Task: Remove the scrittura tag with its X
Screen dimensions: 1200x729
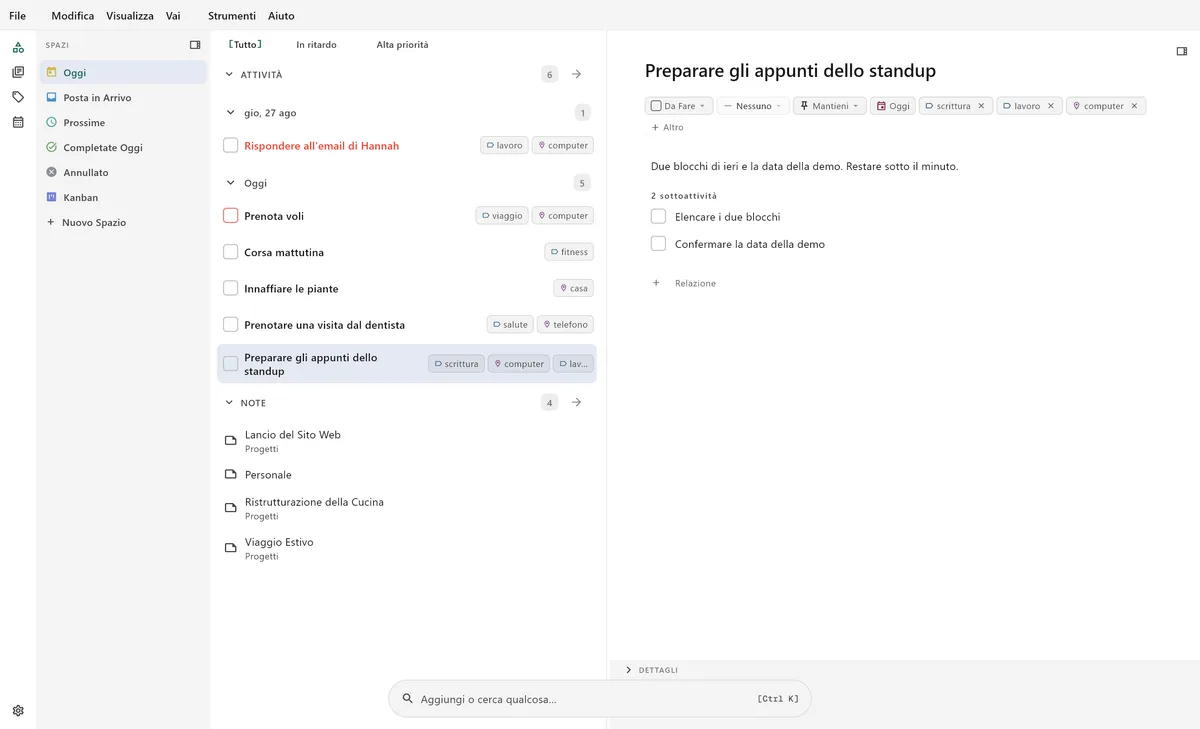Action: pyautogui.click(x=981, y=106)
